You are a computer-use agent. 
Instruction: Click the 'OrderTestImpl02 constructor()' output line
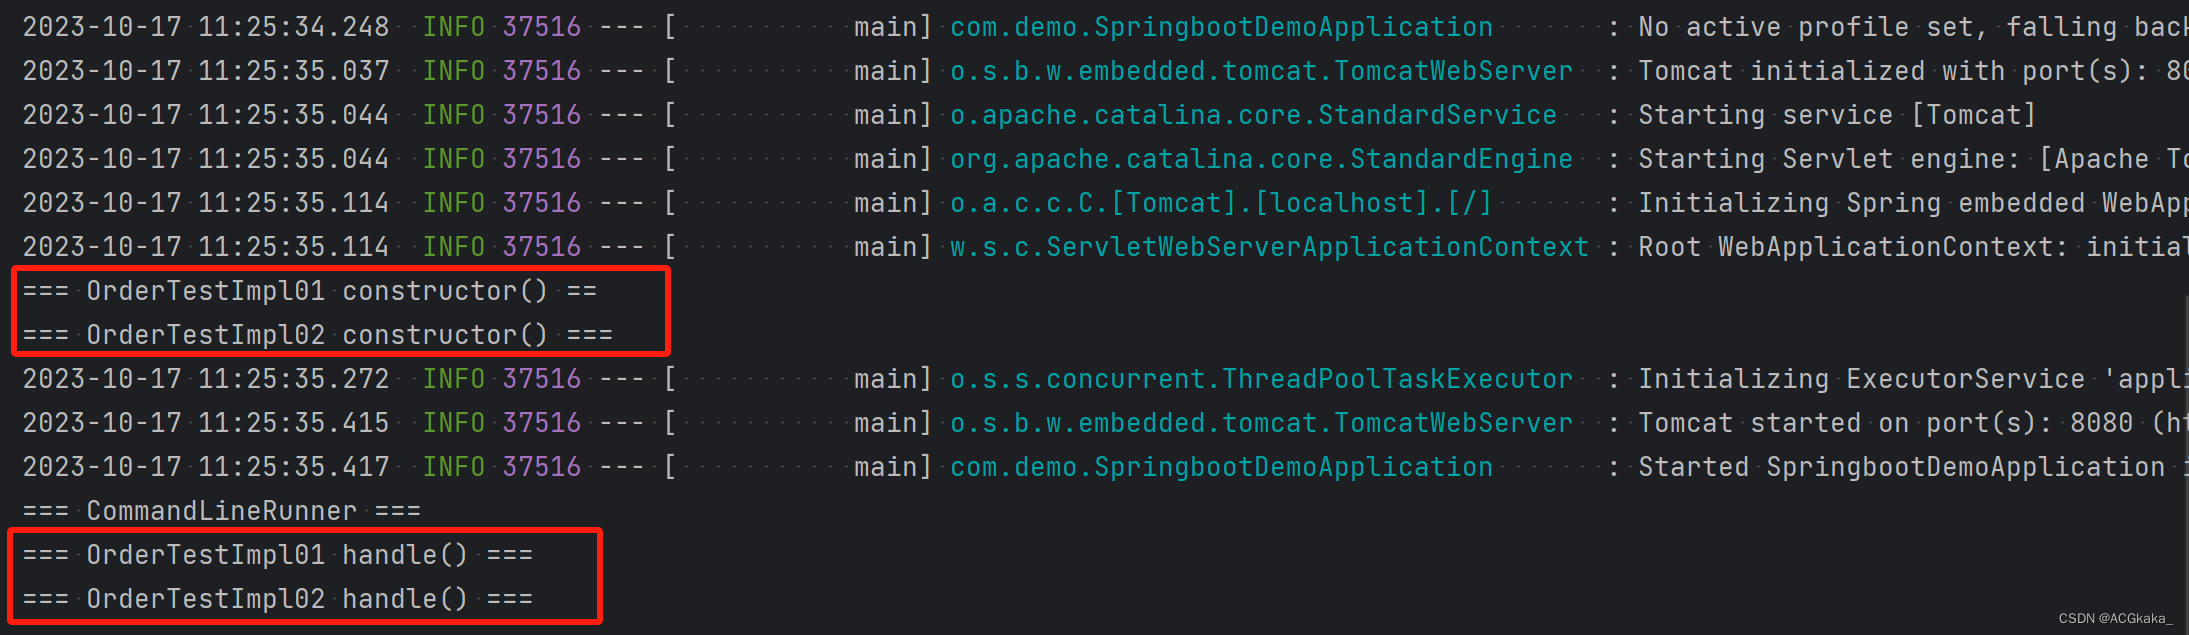[x=318, y=336]
